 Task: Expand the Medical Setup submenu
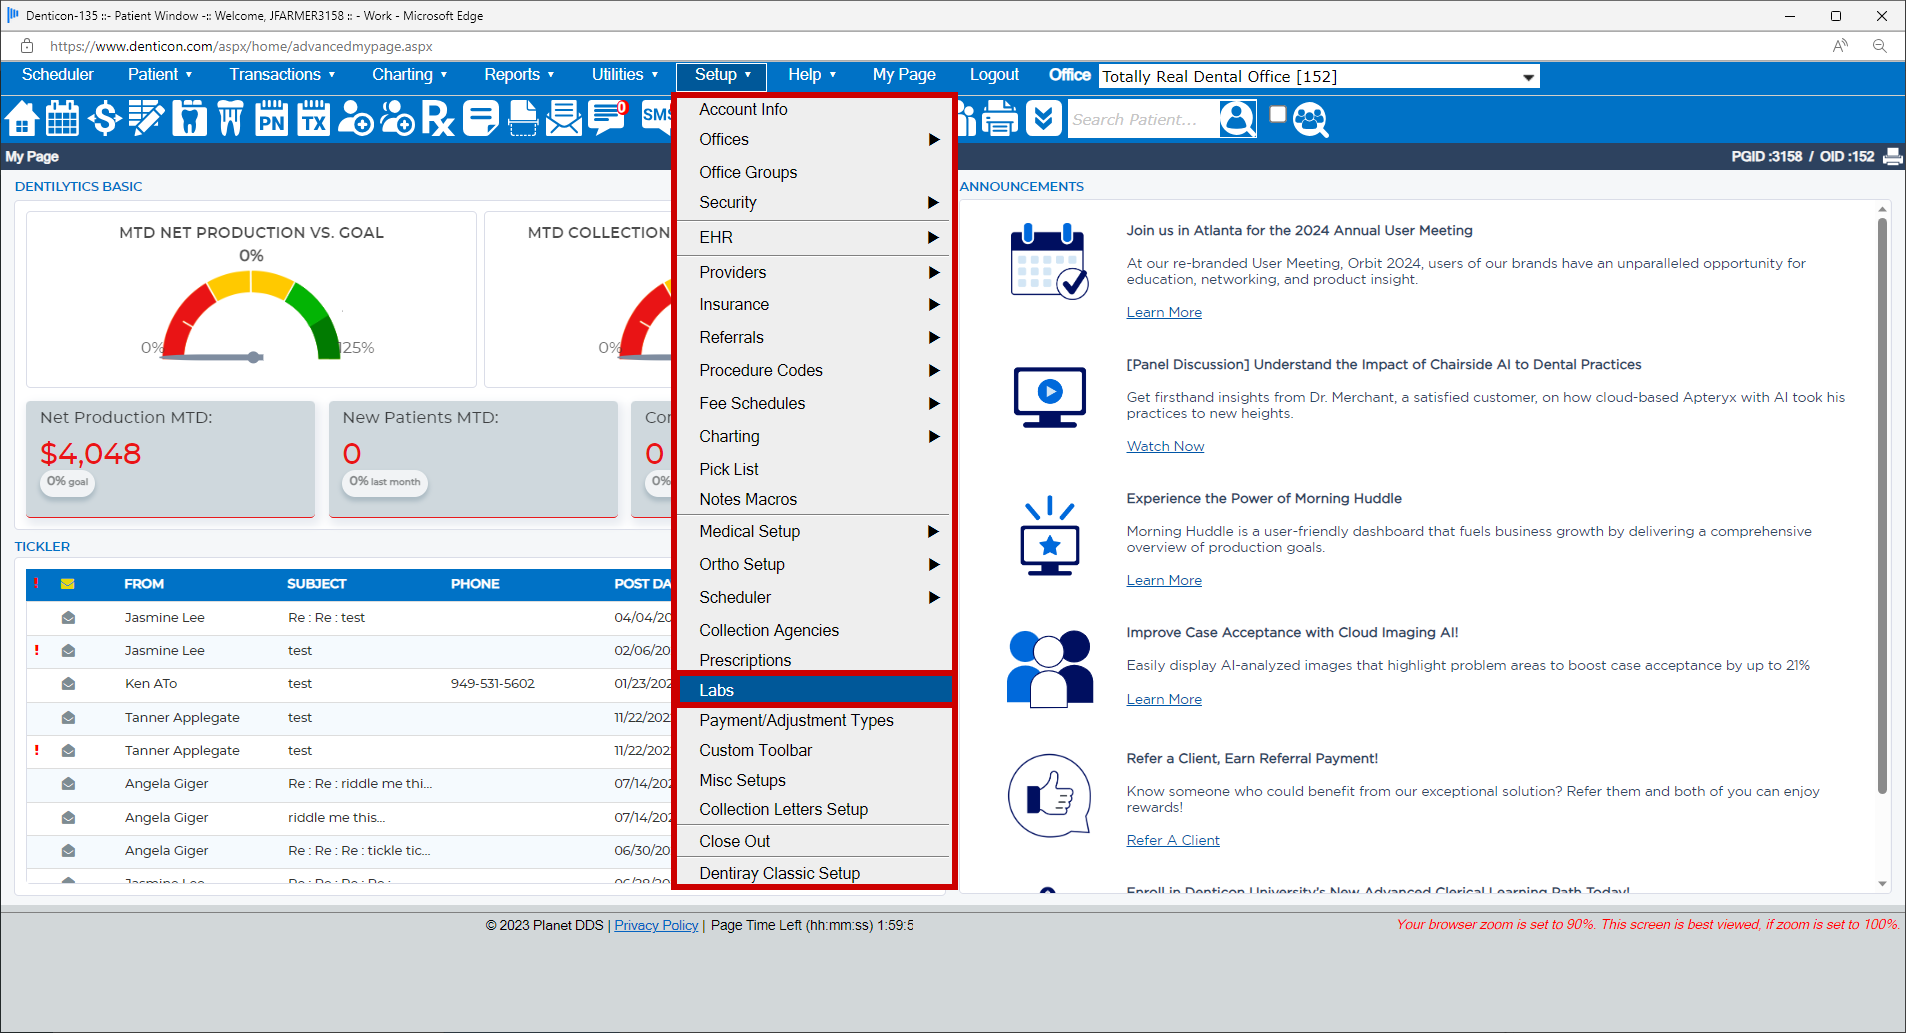coord(934,532)
